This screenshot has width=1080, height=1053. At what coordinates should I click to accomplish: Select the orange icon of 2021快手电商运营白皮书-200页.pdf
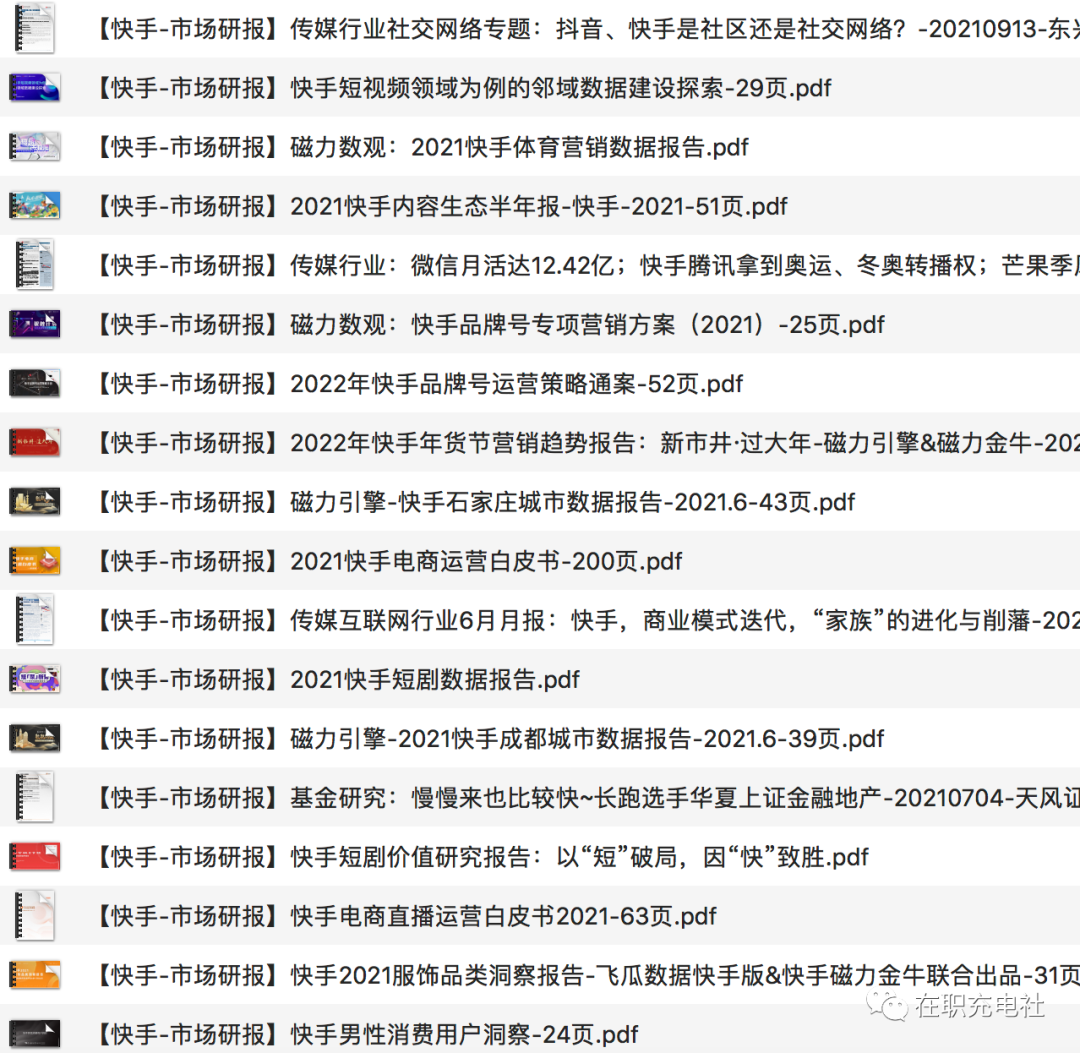[x=34, y=561]
